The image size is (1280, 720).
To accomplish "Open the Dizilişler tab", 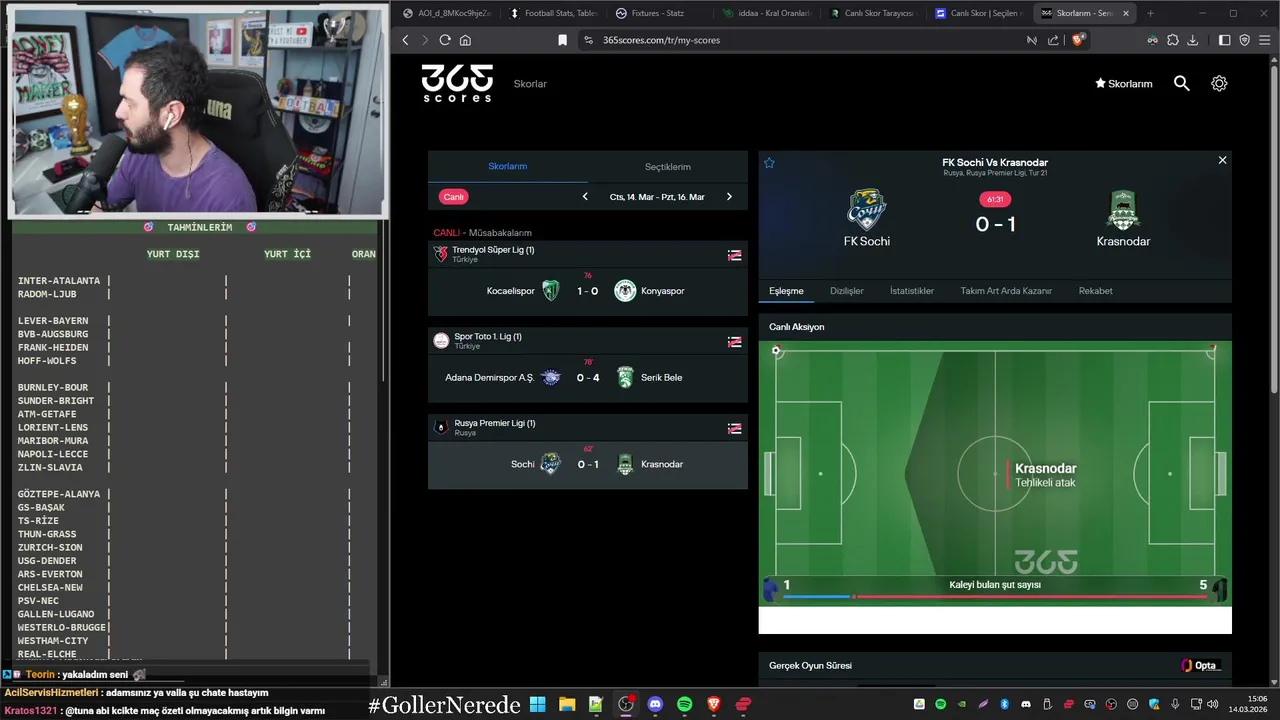I will (x=847, y=291).
